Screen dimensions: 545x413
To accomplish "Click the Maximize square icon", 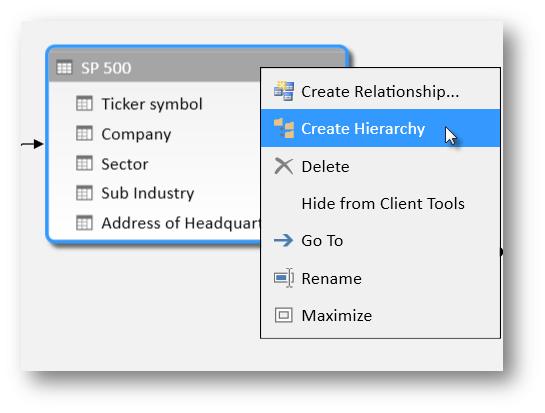I will [284, 315].
